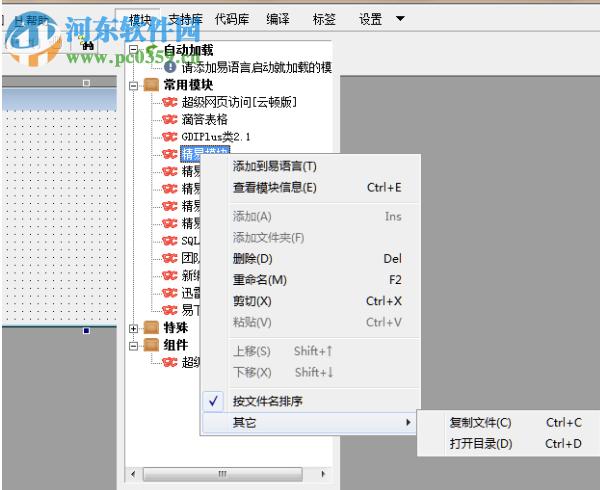This screenshot has height=490, width=600.
Task: Click the horizontal scrollbar right arrow
Action: (323, 474)
